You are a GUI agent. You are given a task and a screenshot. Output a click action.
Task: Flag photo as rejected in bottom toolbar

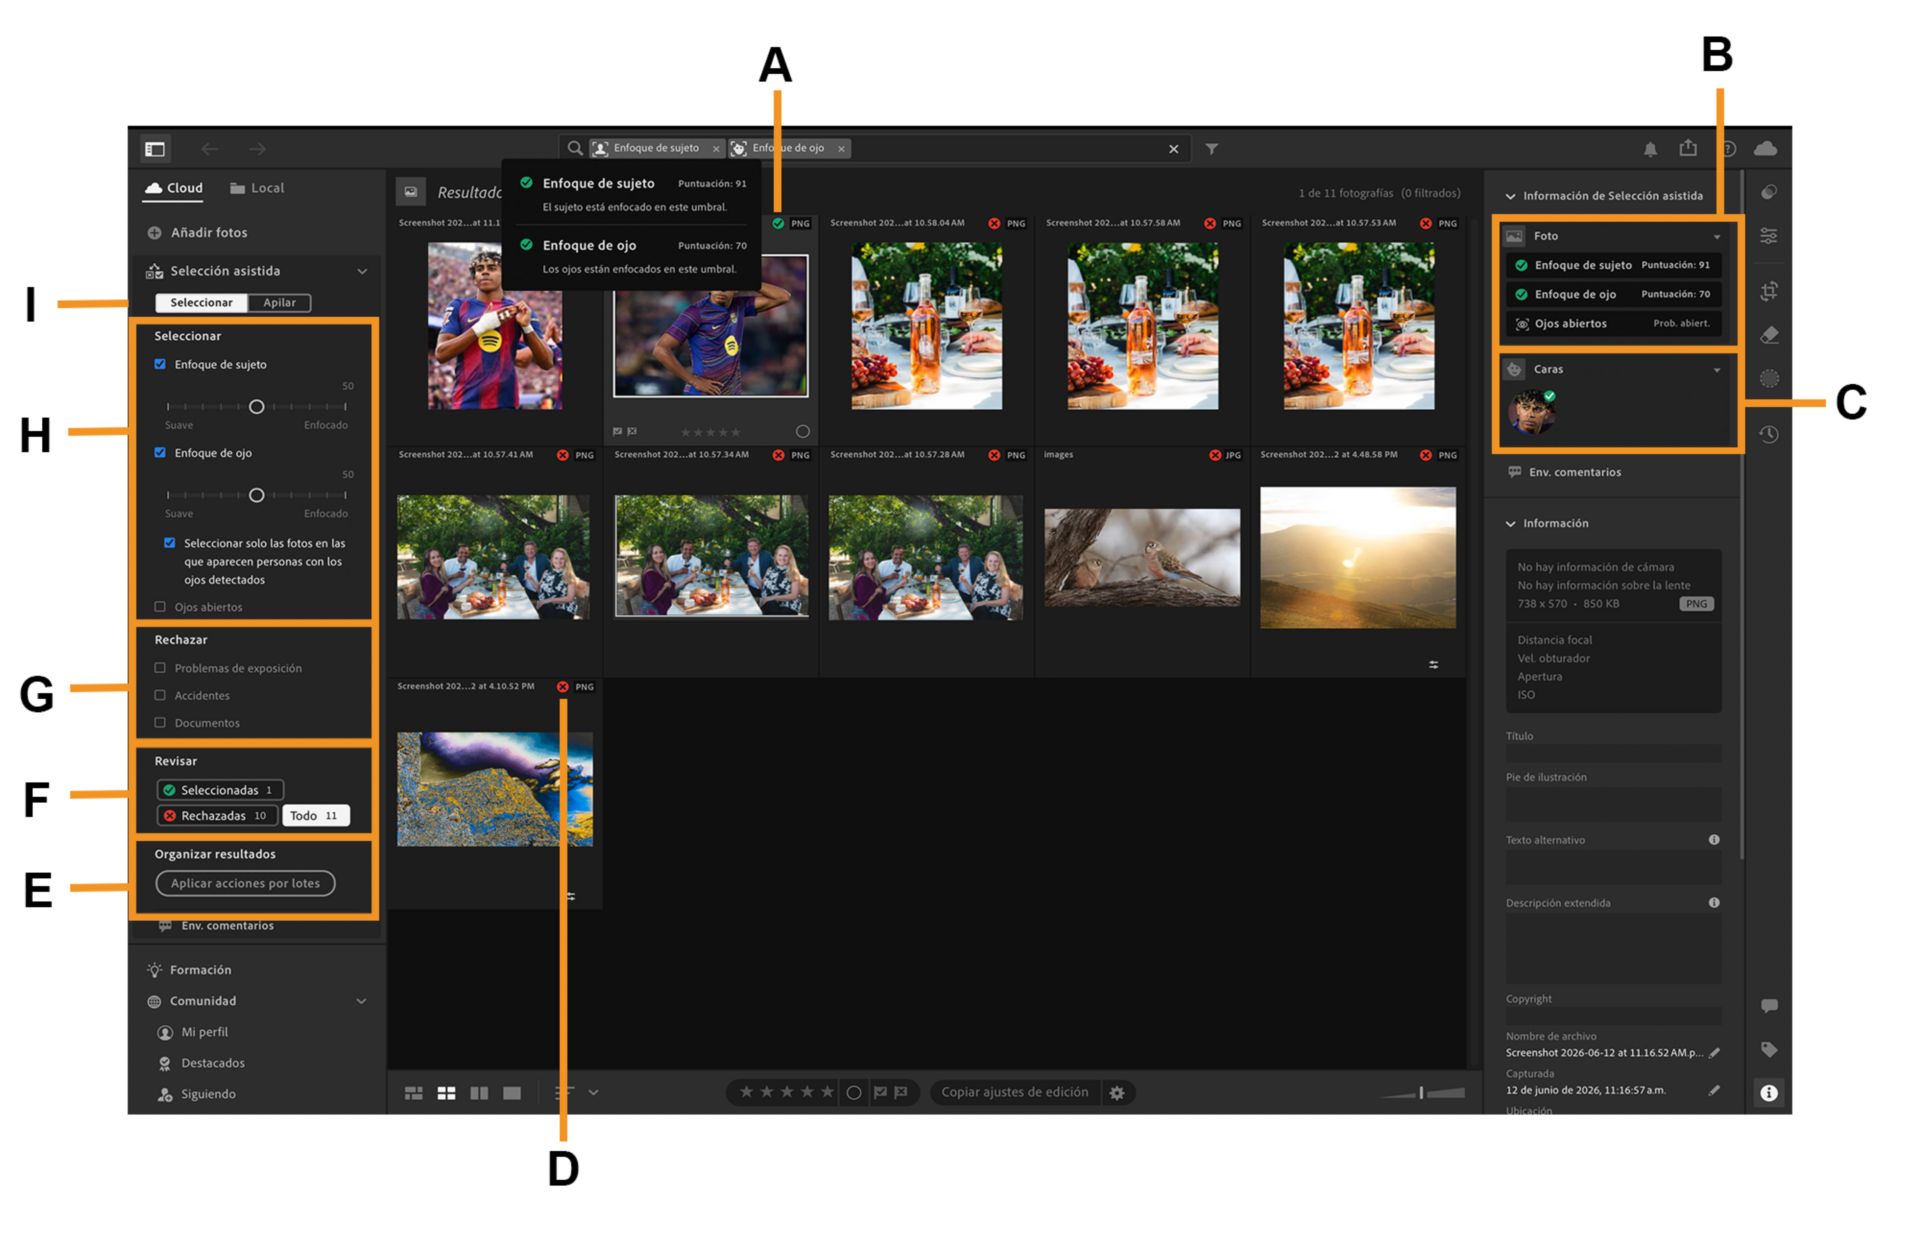[901, 1092]
